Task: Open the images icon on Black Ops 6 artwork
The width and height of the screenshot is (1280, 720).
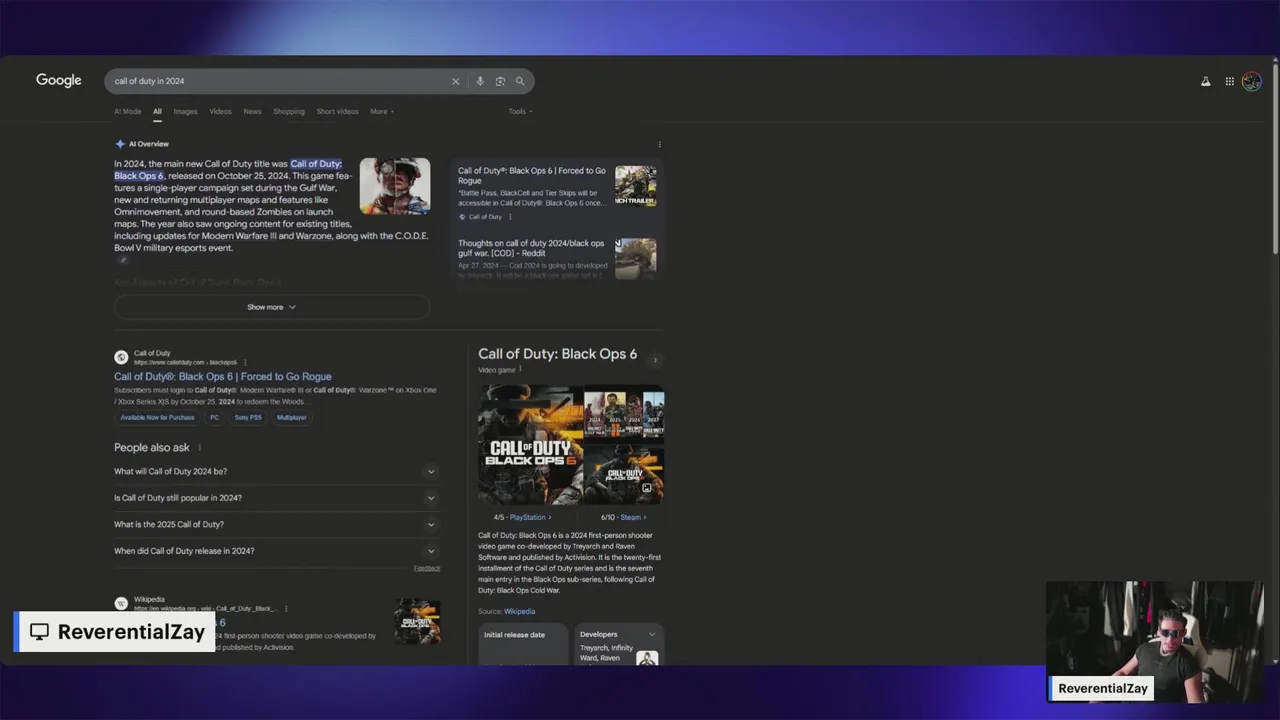Action: [647, 488]
